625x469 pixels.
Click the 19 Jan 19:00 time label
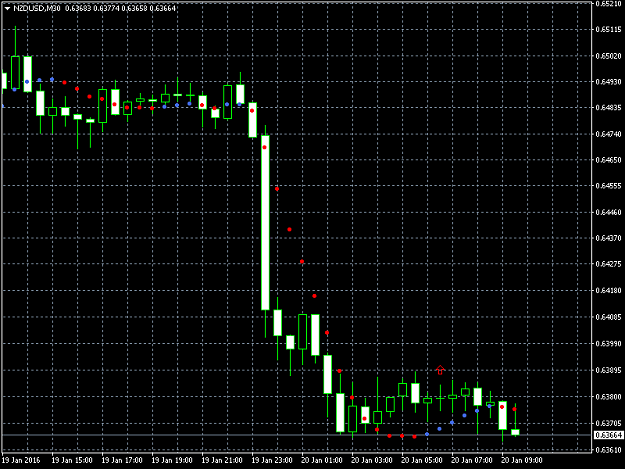[172, 460]
